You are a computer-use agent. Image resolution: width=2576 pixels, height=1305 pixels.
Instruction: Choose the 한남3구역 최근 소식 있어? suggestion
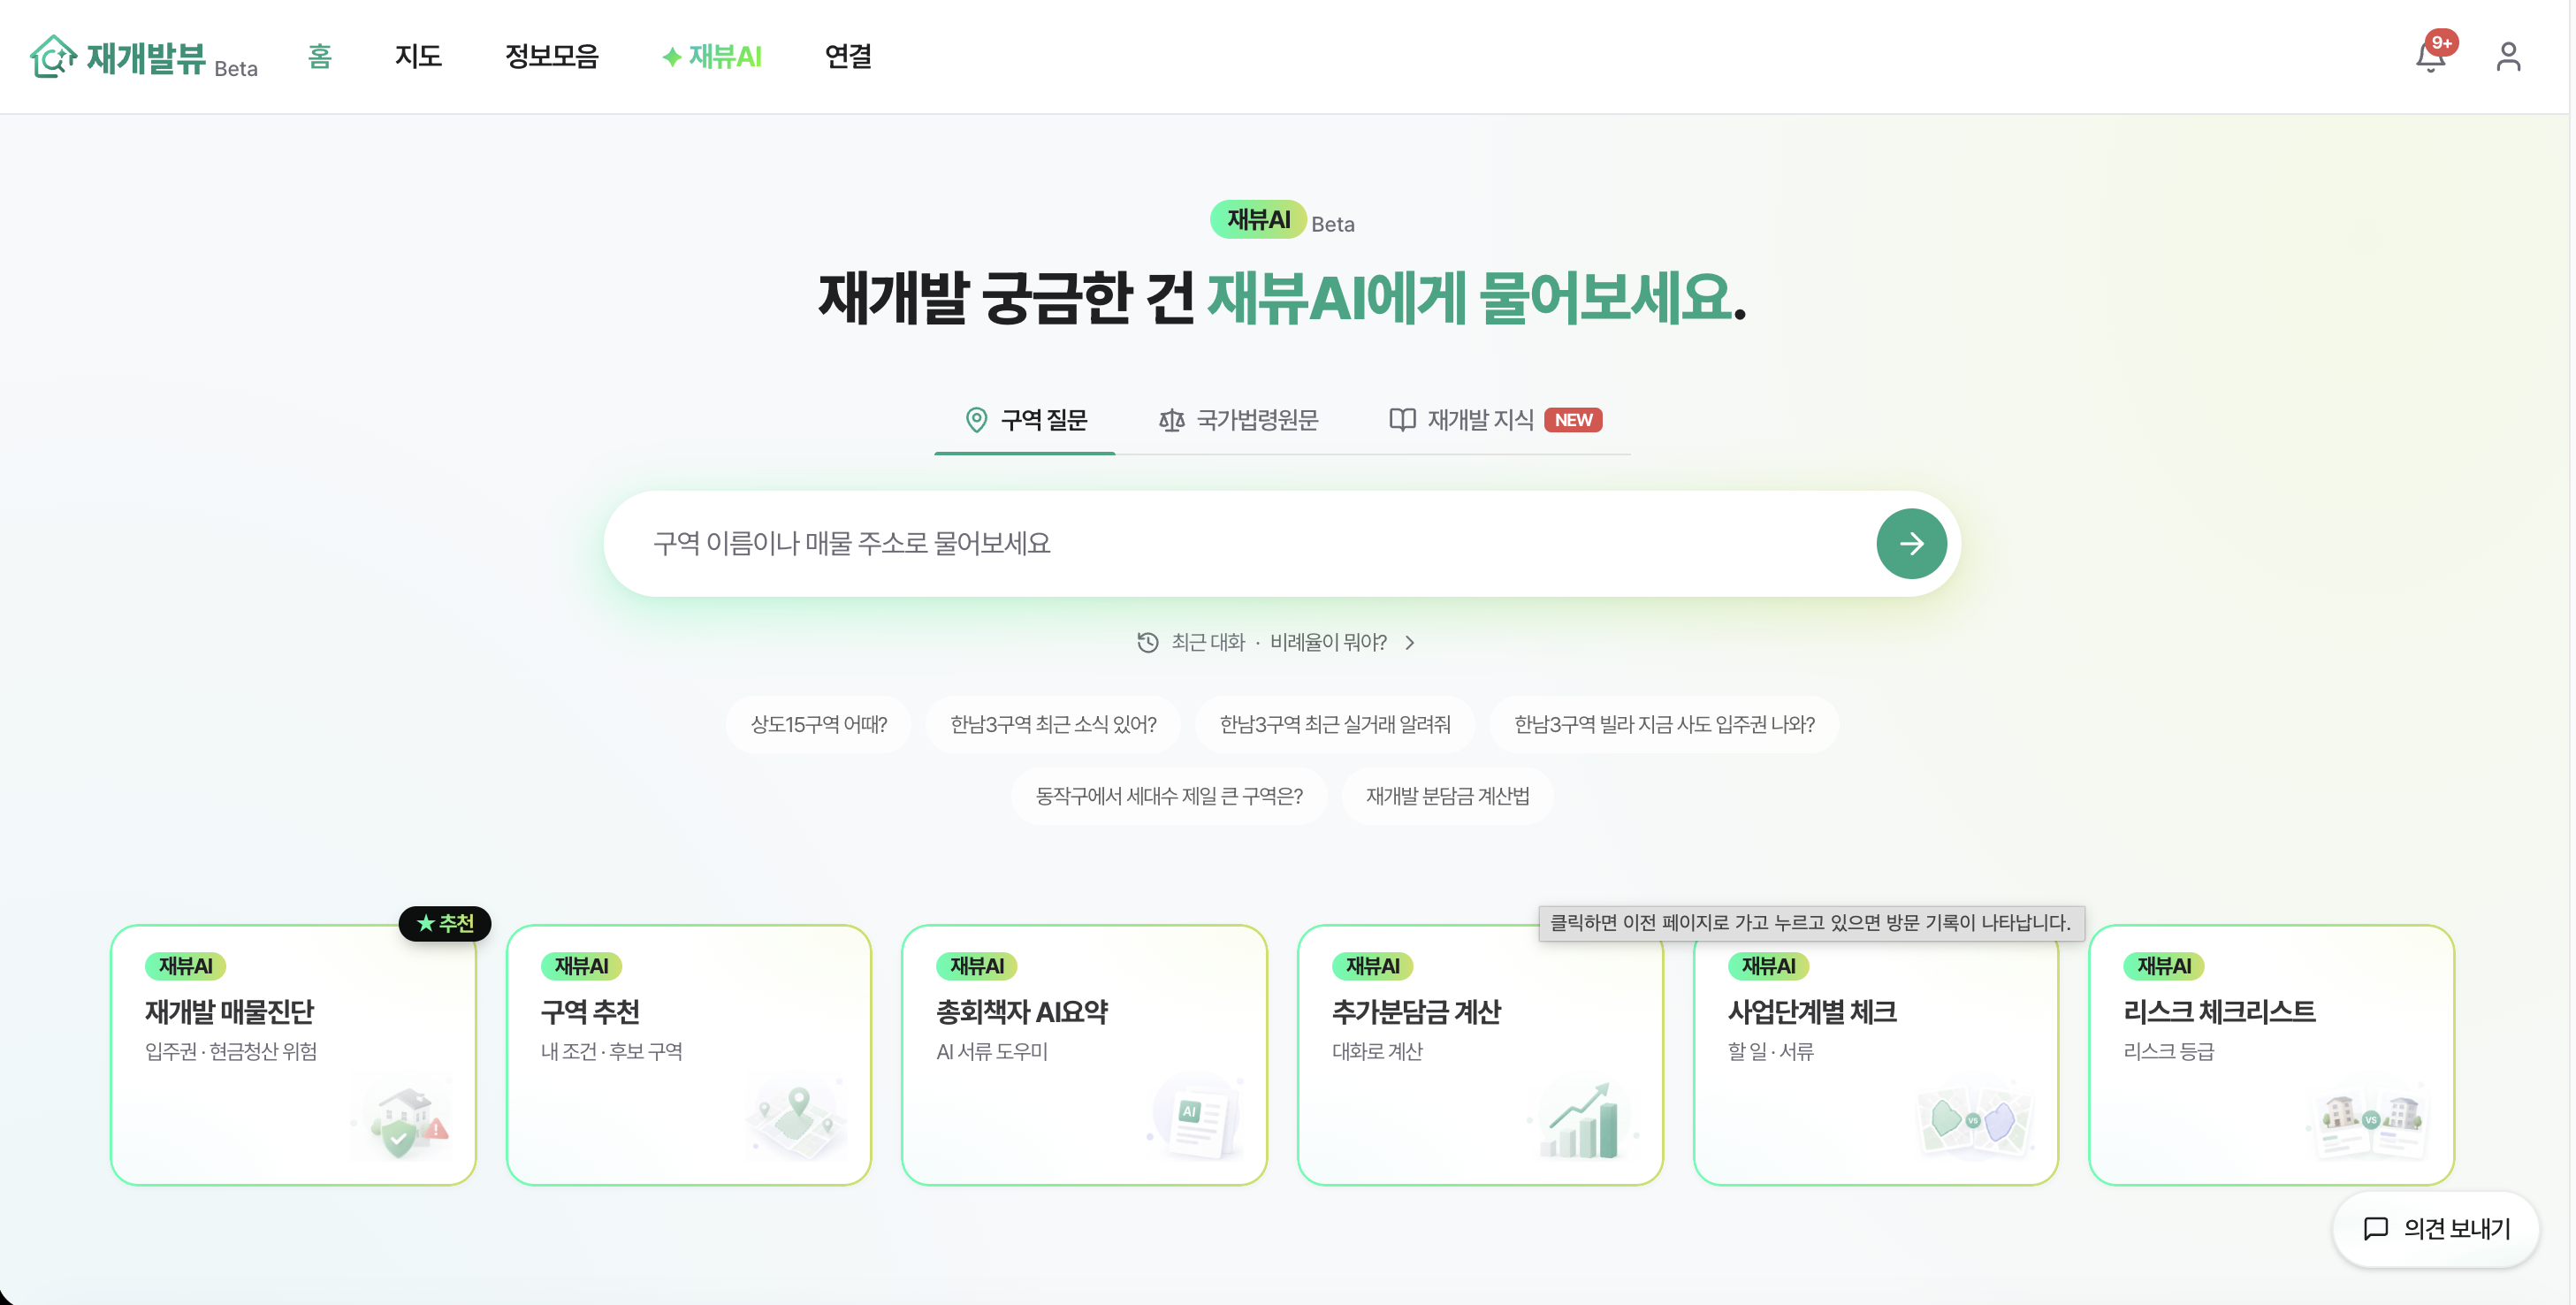coord(1053,724)
